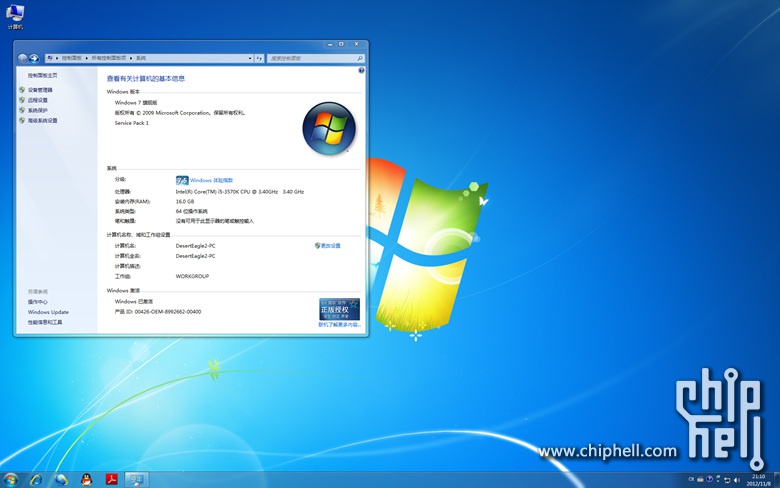Open 系统保护 from the sidebar
Image resolution: width=780 pixels, height=488 pixels.
click(37, 110)
